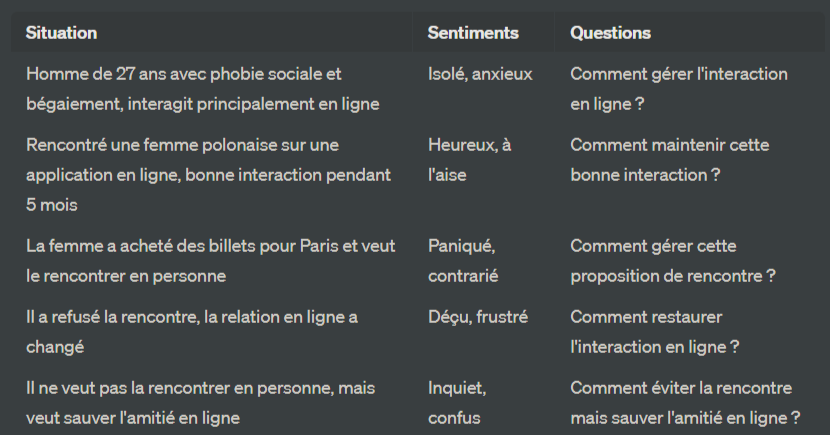Click 'Comment gérer cette proposition de rencontre ?'

click(673, 261)
